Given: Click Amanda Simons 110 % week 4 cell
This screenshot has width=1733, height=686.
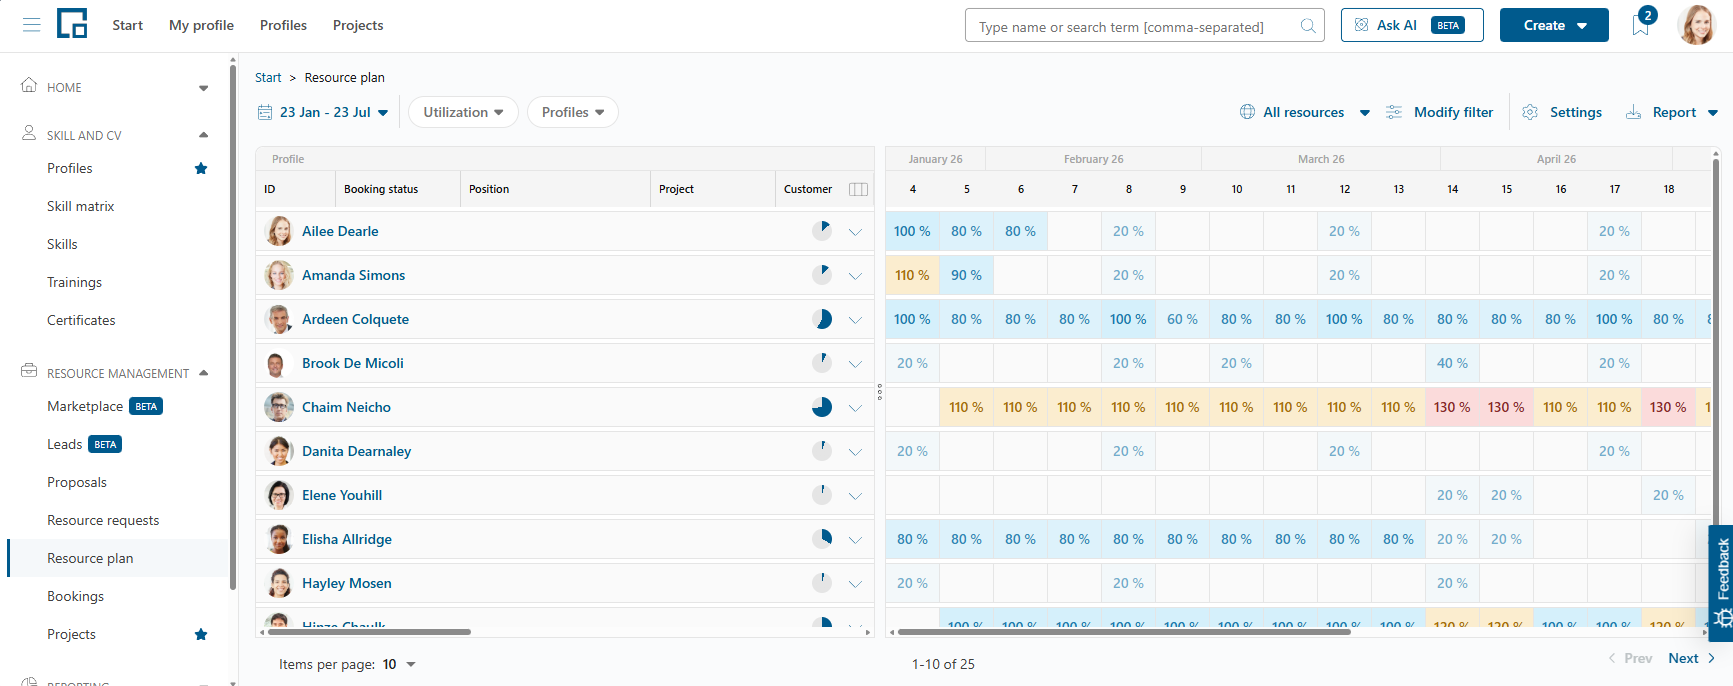Looking at the screenshot, I should point(912,275).
